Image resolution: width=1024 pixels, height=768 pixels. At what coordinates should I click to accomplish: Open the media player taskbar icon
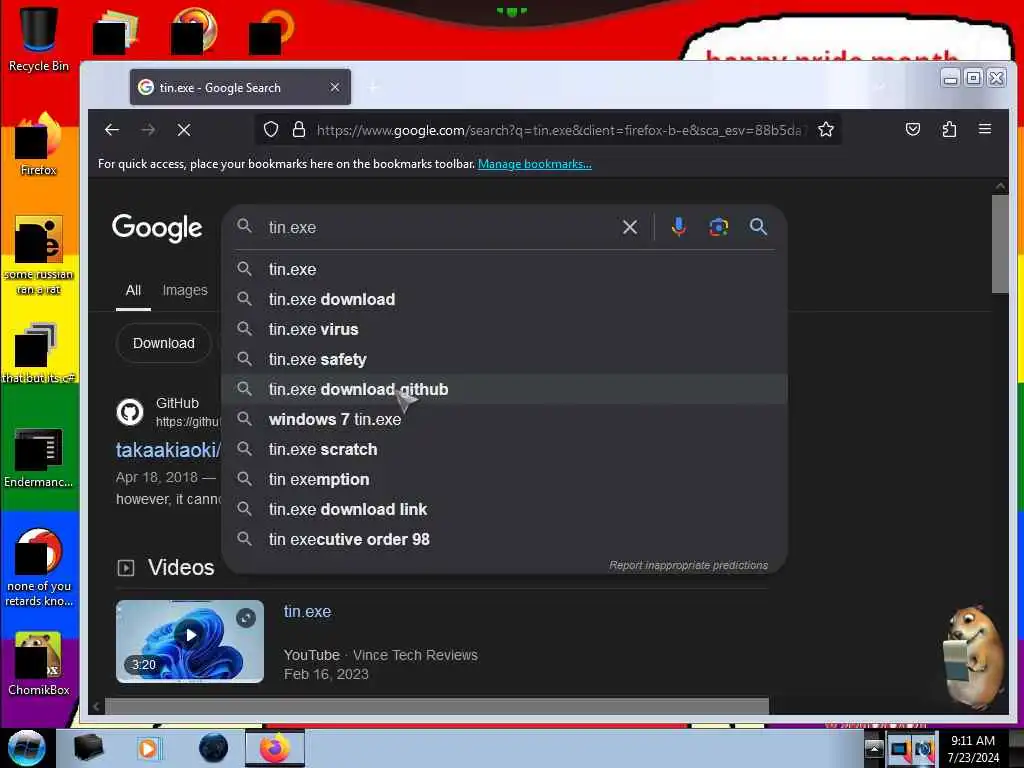tap(148, 748)
